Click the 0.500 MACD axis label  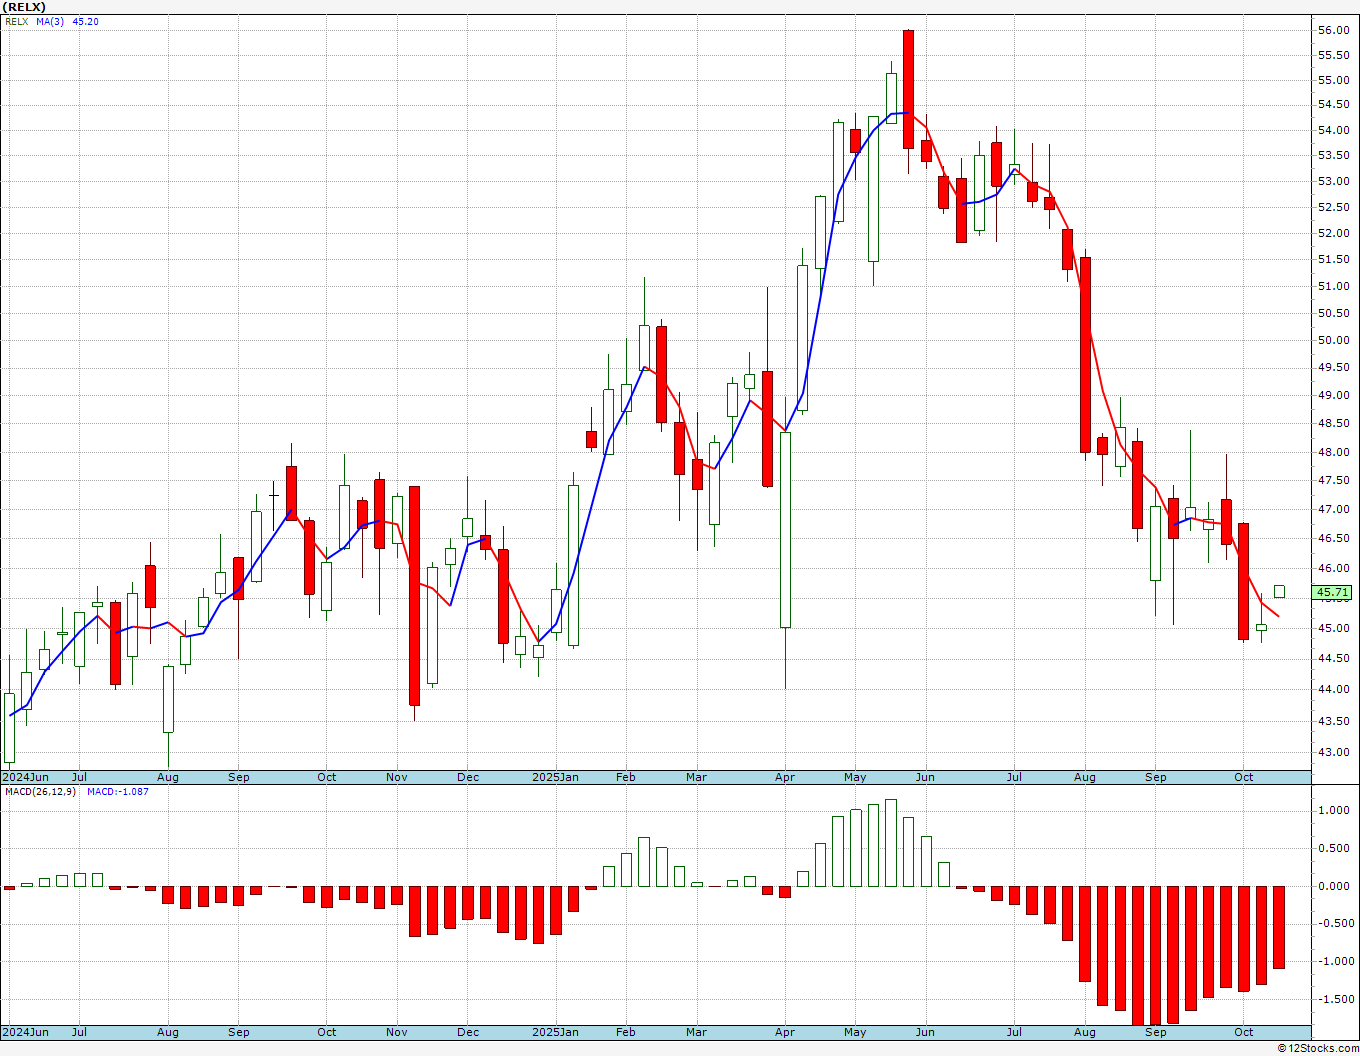pyautogui.click(x=1335, y=848)
